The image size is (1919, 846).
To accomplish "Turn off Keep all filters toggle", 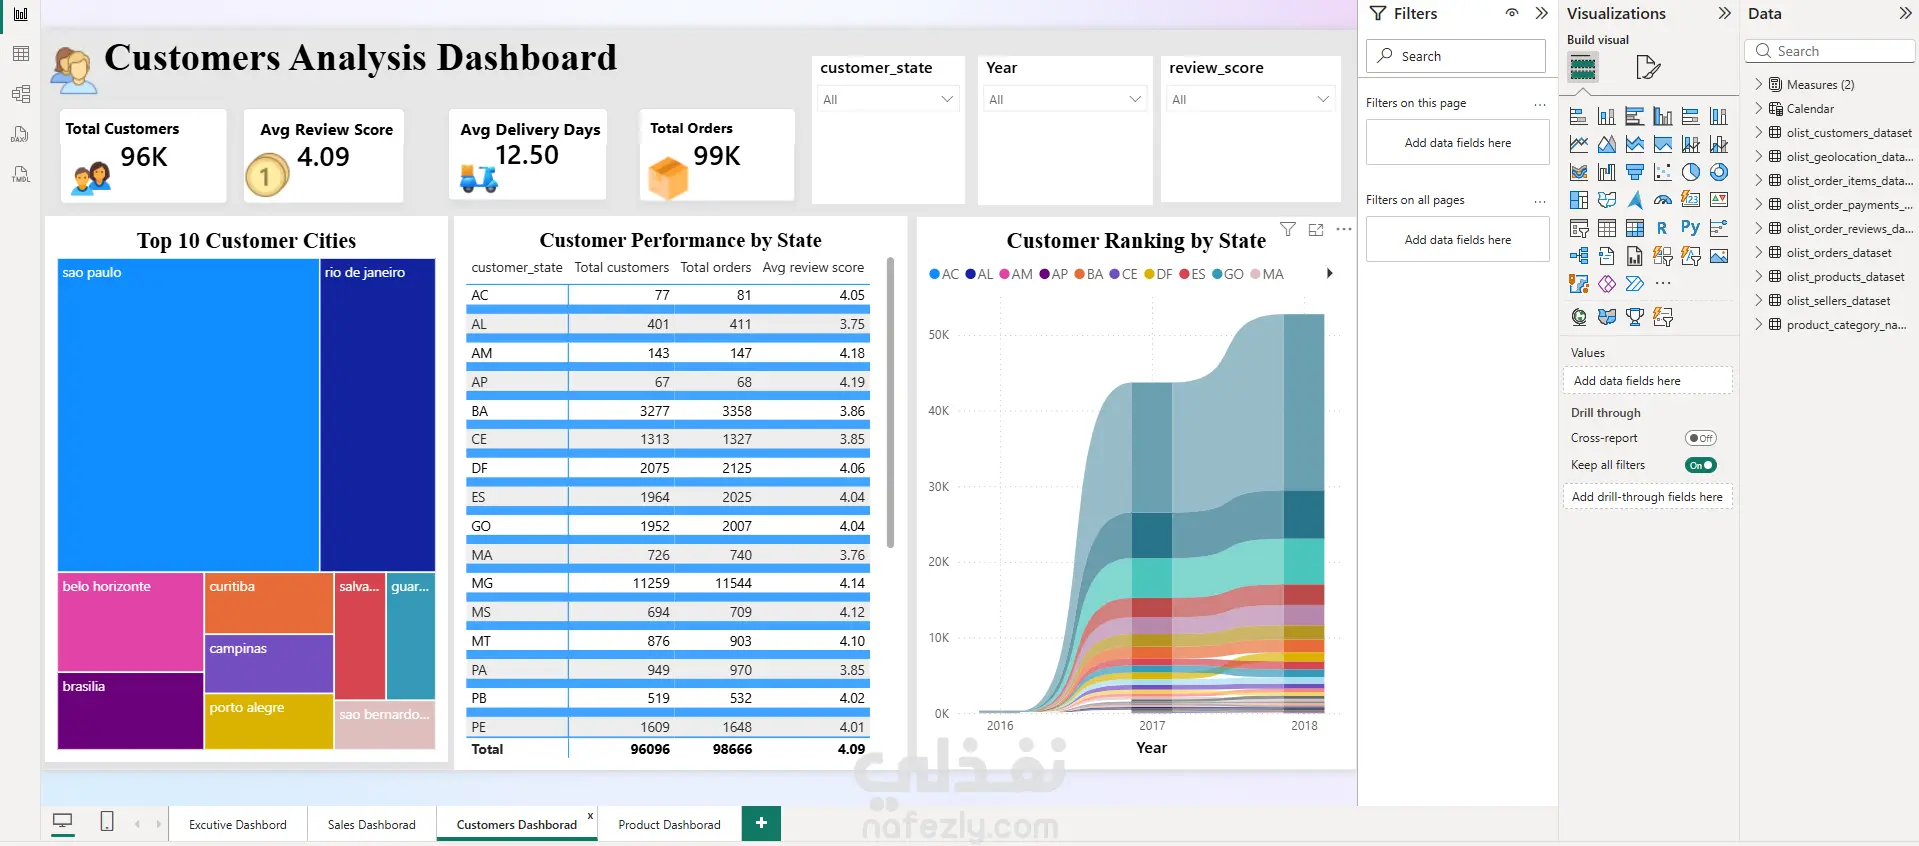I will pyautogui.click(x=1700, y=465).
